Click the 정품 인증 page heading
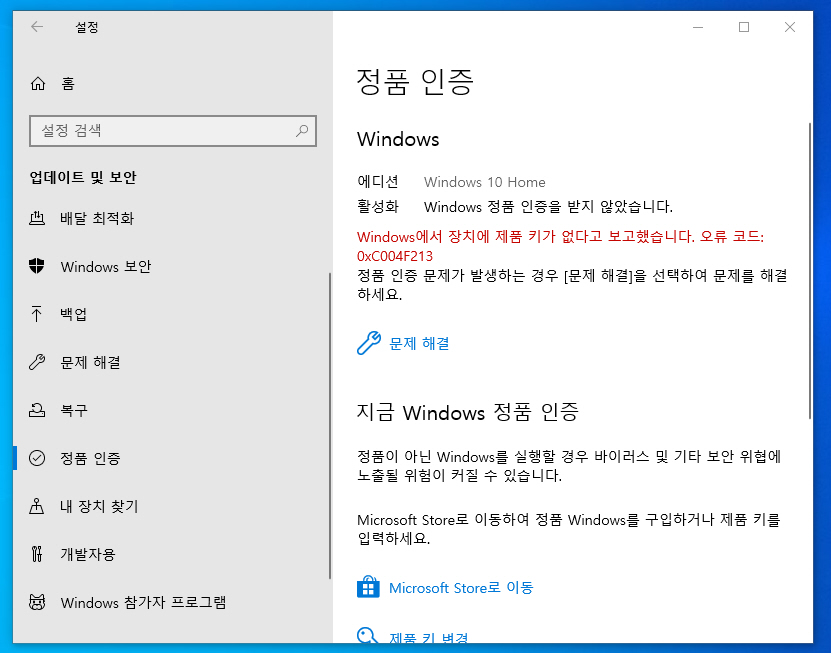Screen dimensions: 831x653 coord(415,82)
